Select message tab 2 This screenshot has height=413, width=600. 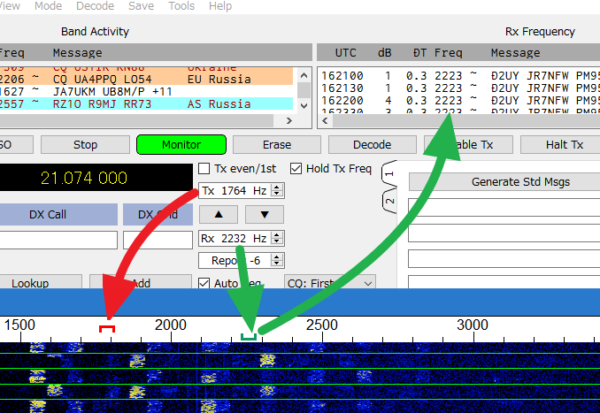pos(389,201)
